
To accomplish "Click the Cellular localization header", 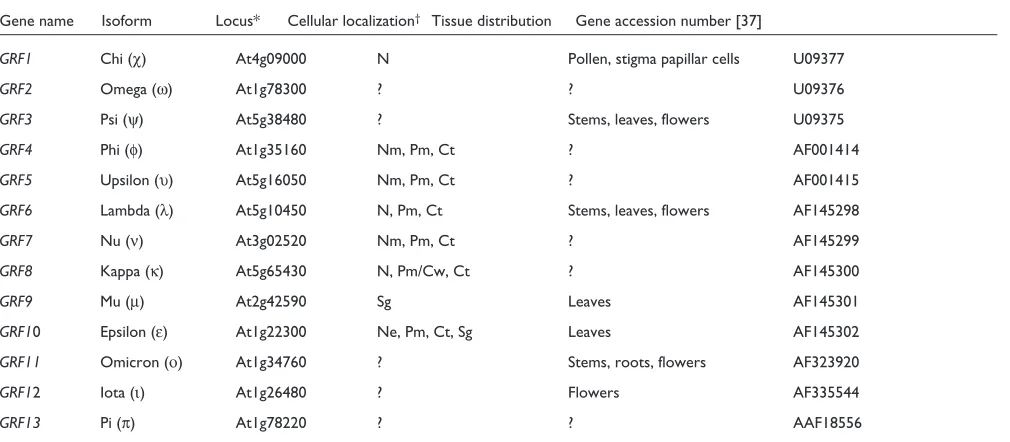I will [354, 21].
